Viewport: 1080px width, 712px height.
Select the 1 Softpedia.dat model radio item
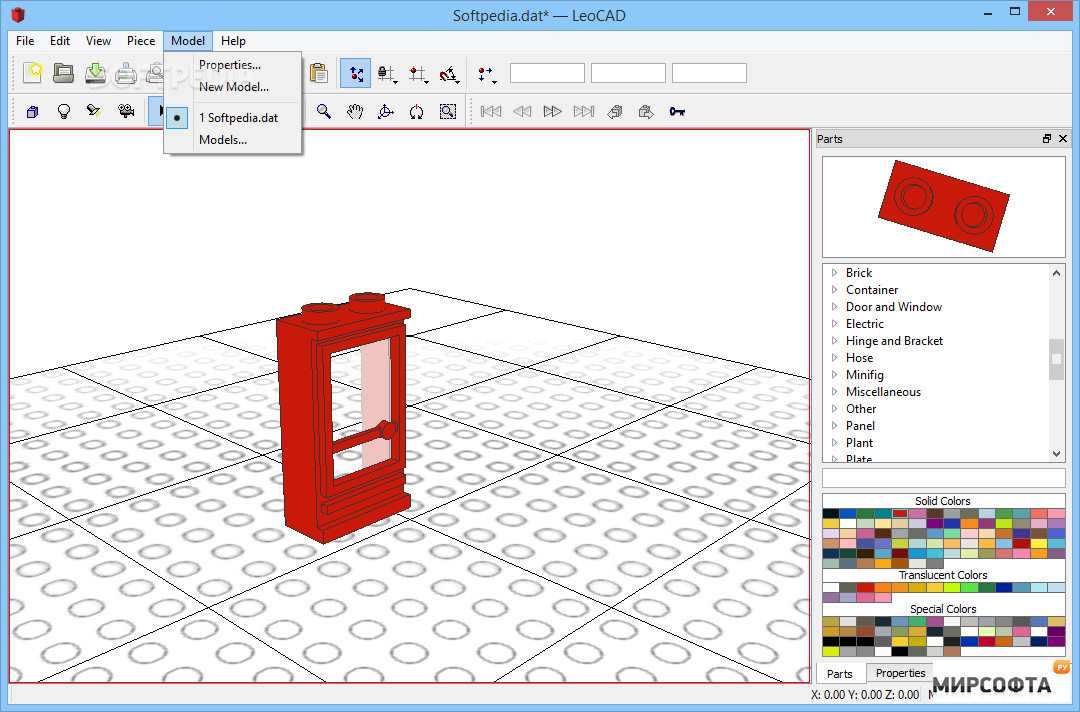pyautogui.click(x=238, y=117)
